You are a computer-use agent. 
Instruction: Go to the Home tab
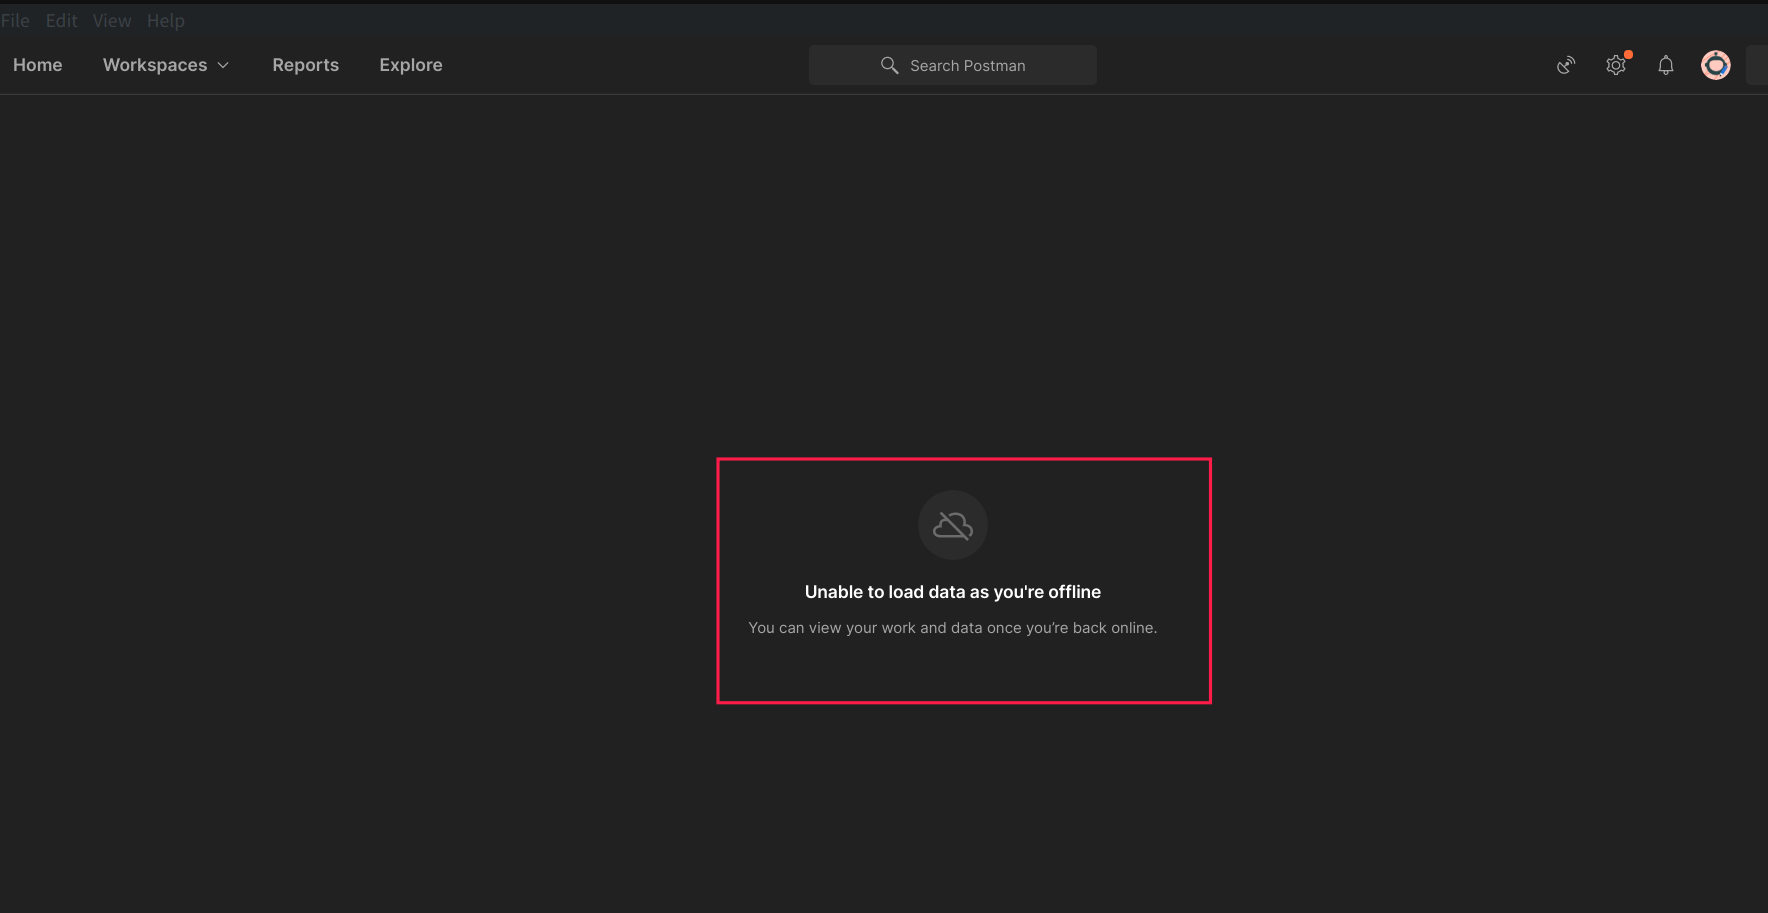[x=38, y=65]
